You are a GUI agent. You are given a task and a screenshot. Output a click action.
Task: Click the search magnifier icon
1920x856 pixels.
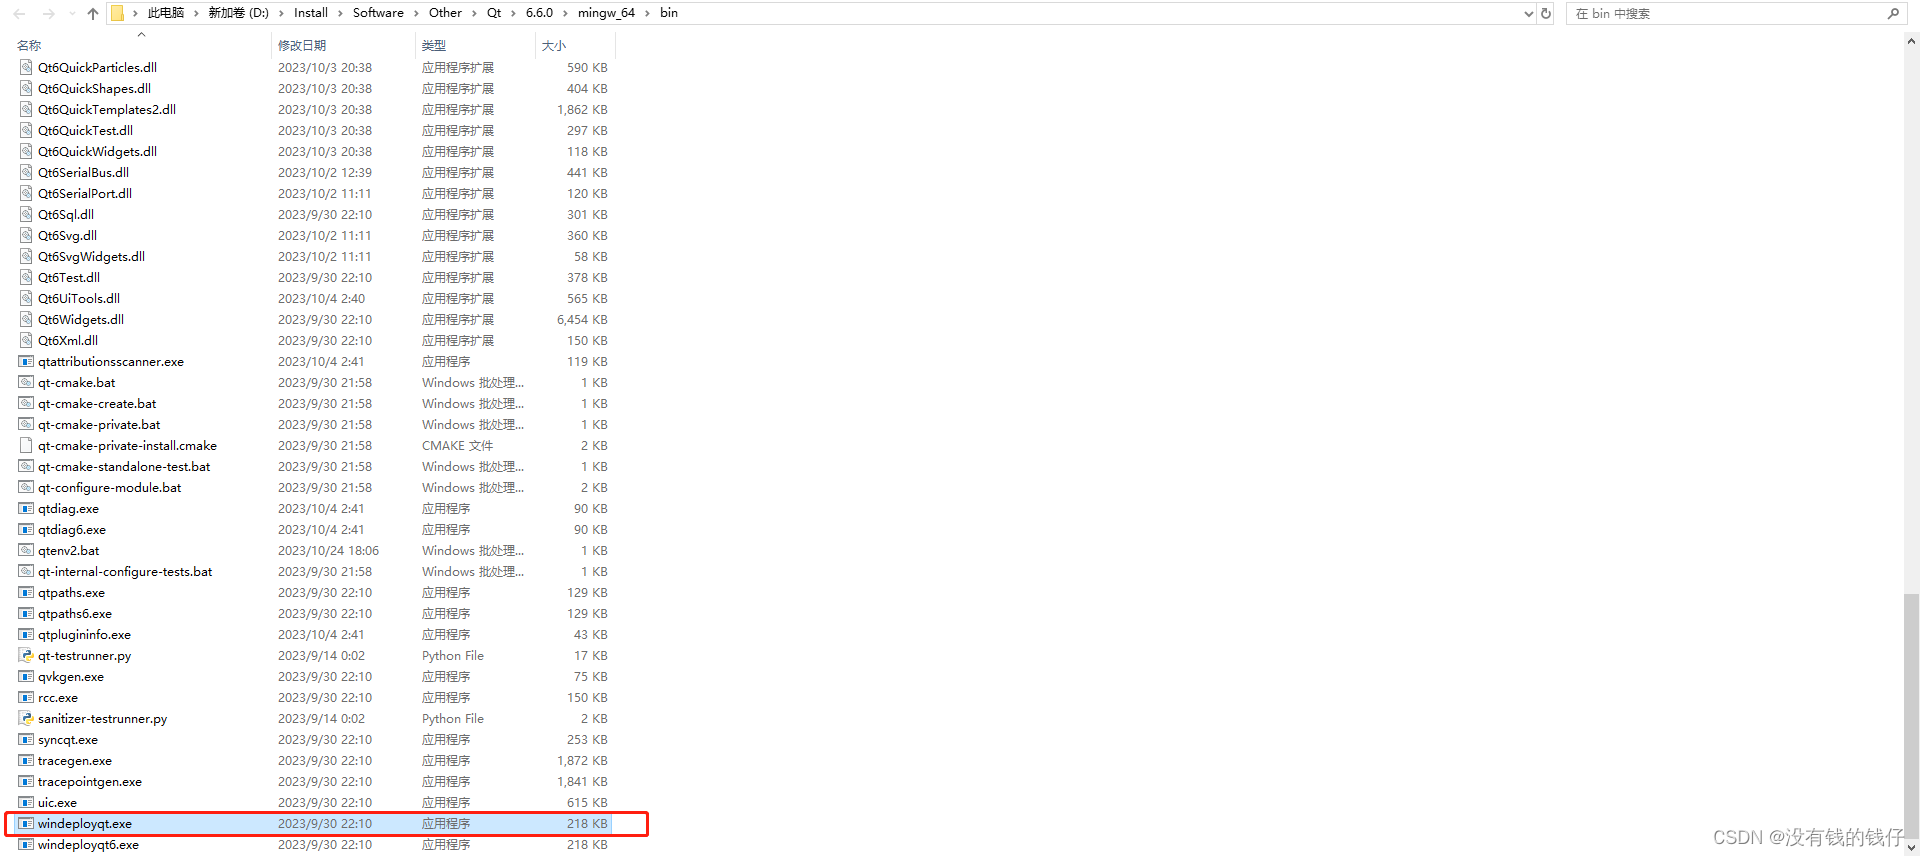coord(1893,13)
